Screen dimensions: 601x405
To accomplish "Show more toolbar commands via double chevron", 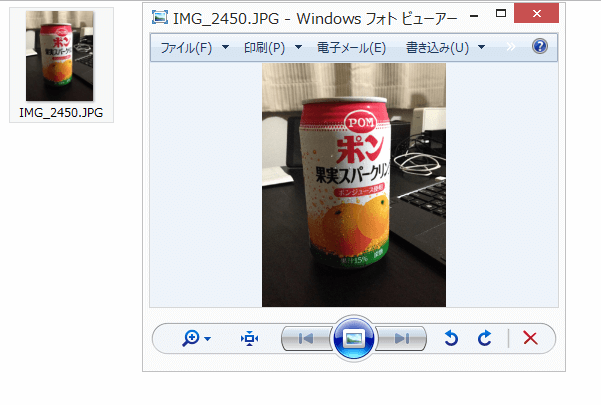I will [x=511, y=47].
